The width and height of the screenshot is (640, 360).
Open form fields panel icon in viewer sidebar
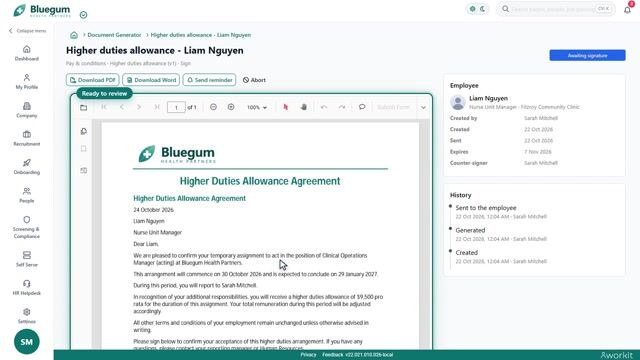click(84, 170)
